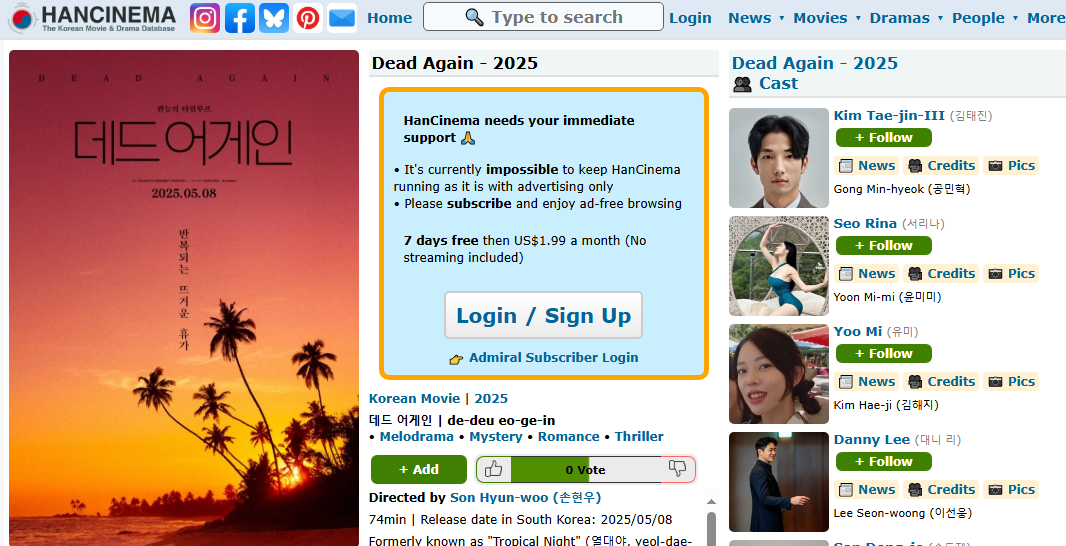Open Credits for Seo Rina
The image size is (1066, 546).
click(942, 273)
